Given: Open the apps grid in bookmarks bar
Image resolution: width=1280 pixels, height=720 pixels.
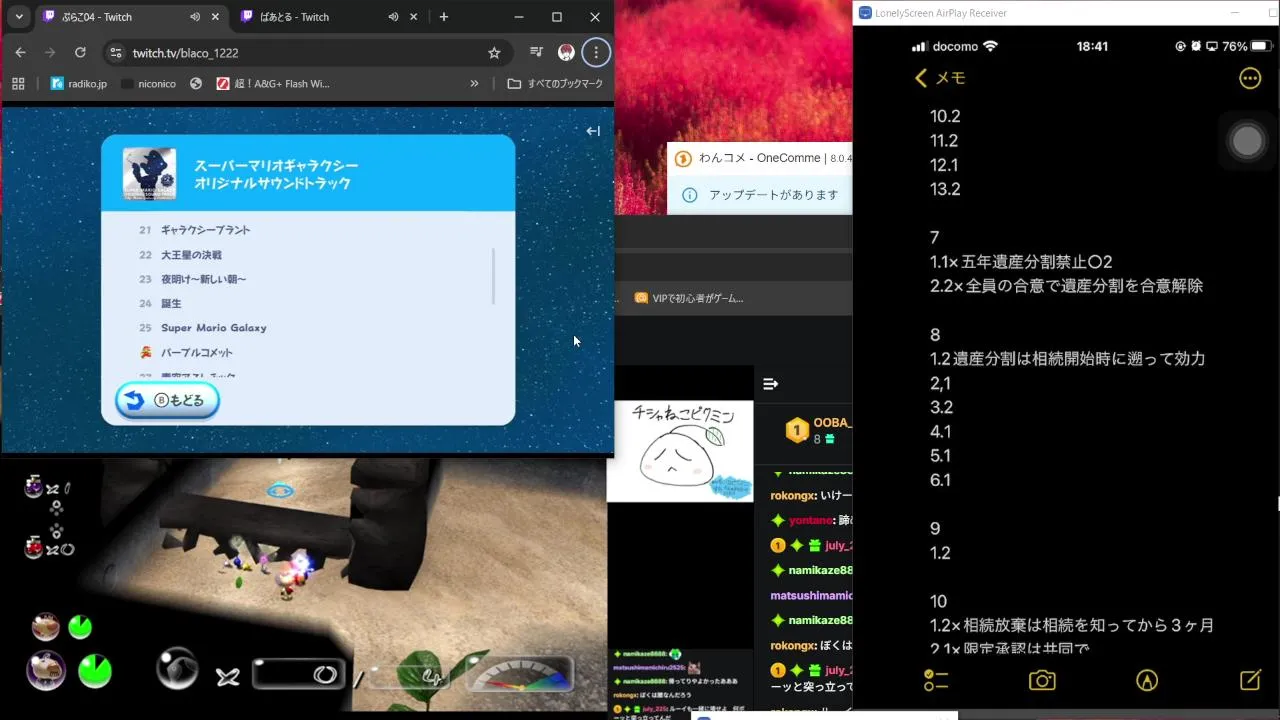Looking at the screenshot, I should (x=18, y=84).
